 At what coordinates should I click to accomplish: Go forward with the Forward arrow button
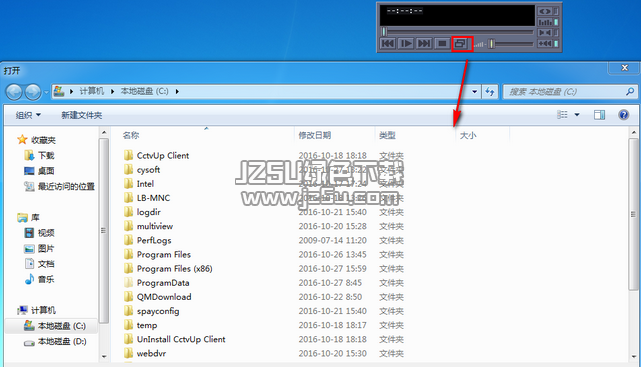(33, 92)
